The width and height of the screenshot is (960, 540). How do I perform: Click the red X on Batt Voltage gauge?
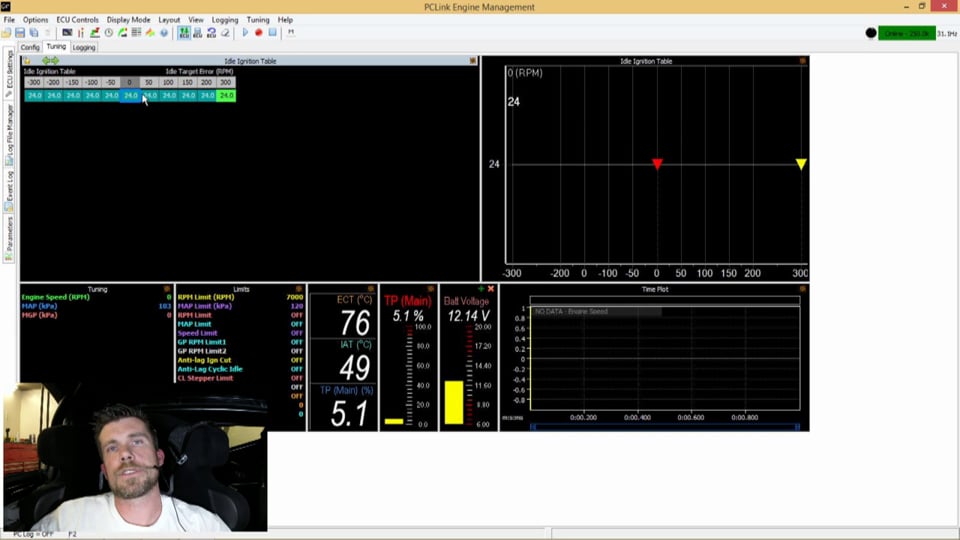pyautogui.click(x=491, y=288)
